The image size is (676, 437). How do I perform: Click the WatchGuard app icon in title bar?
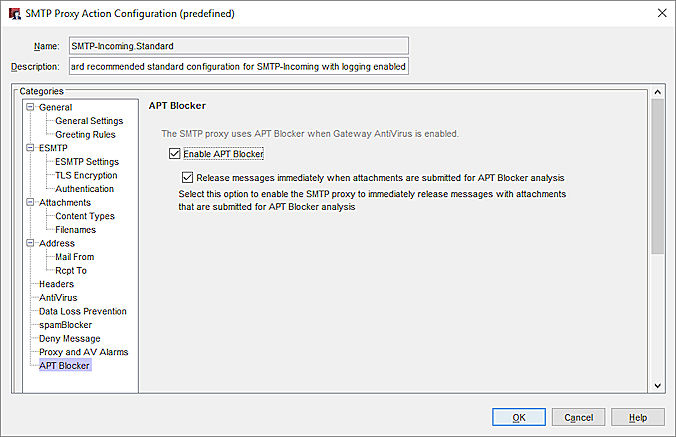pos(15,13)
